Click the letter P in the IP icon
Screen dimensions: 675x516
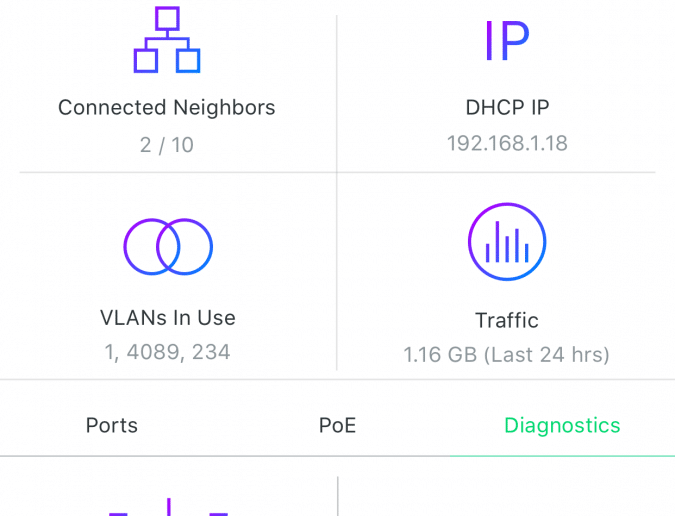coord(515,41)
